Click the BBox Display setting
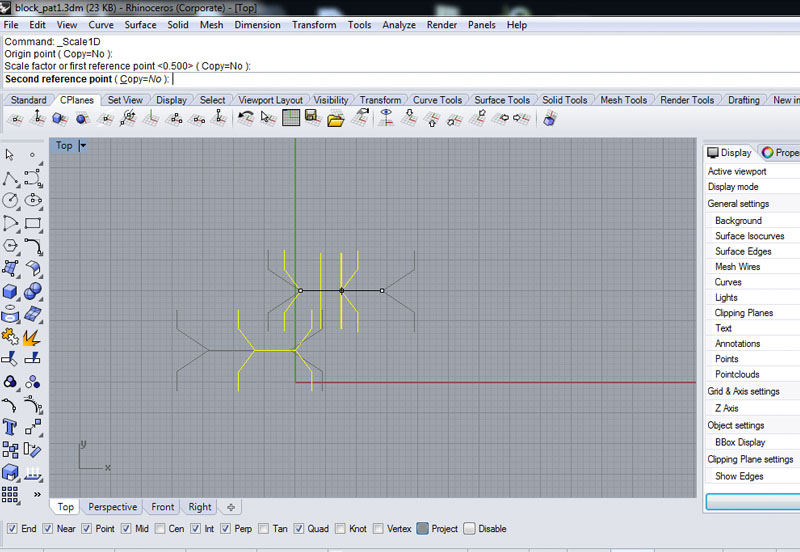This screenshot has width=800, height=552. [x=740, y=442]
